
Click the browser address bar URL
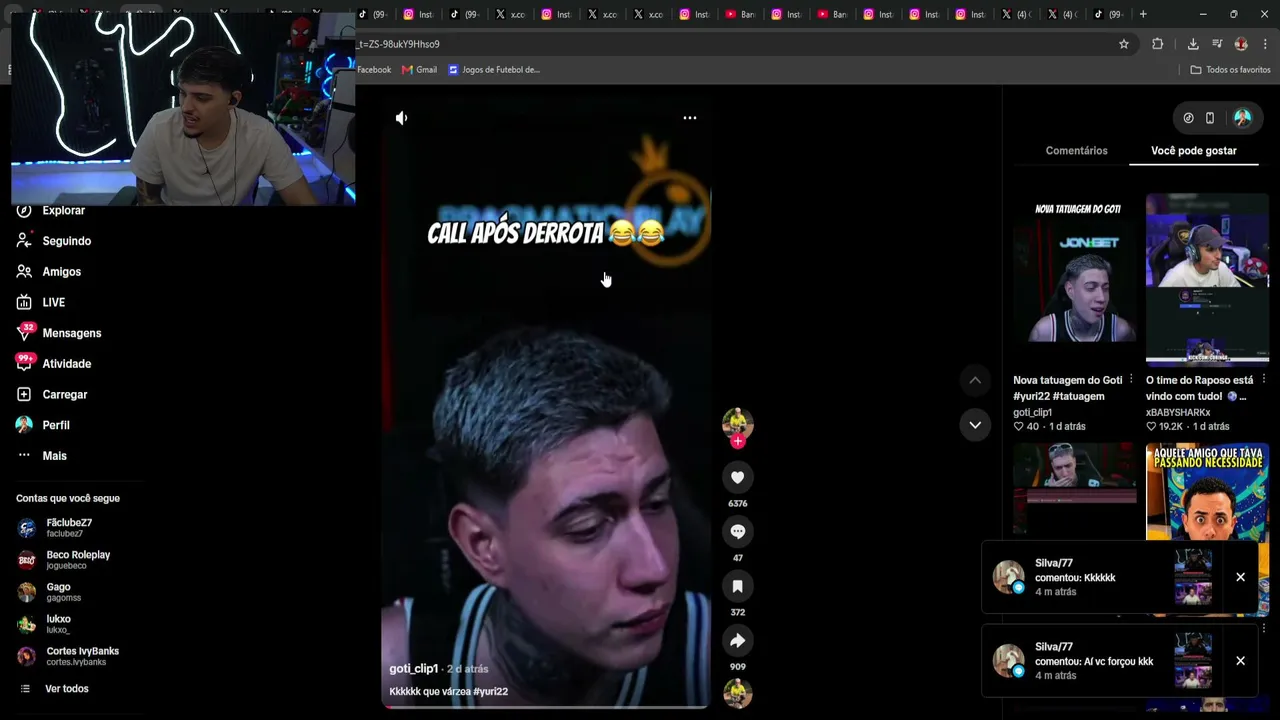[734, 44]
